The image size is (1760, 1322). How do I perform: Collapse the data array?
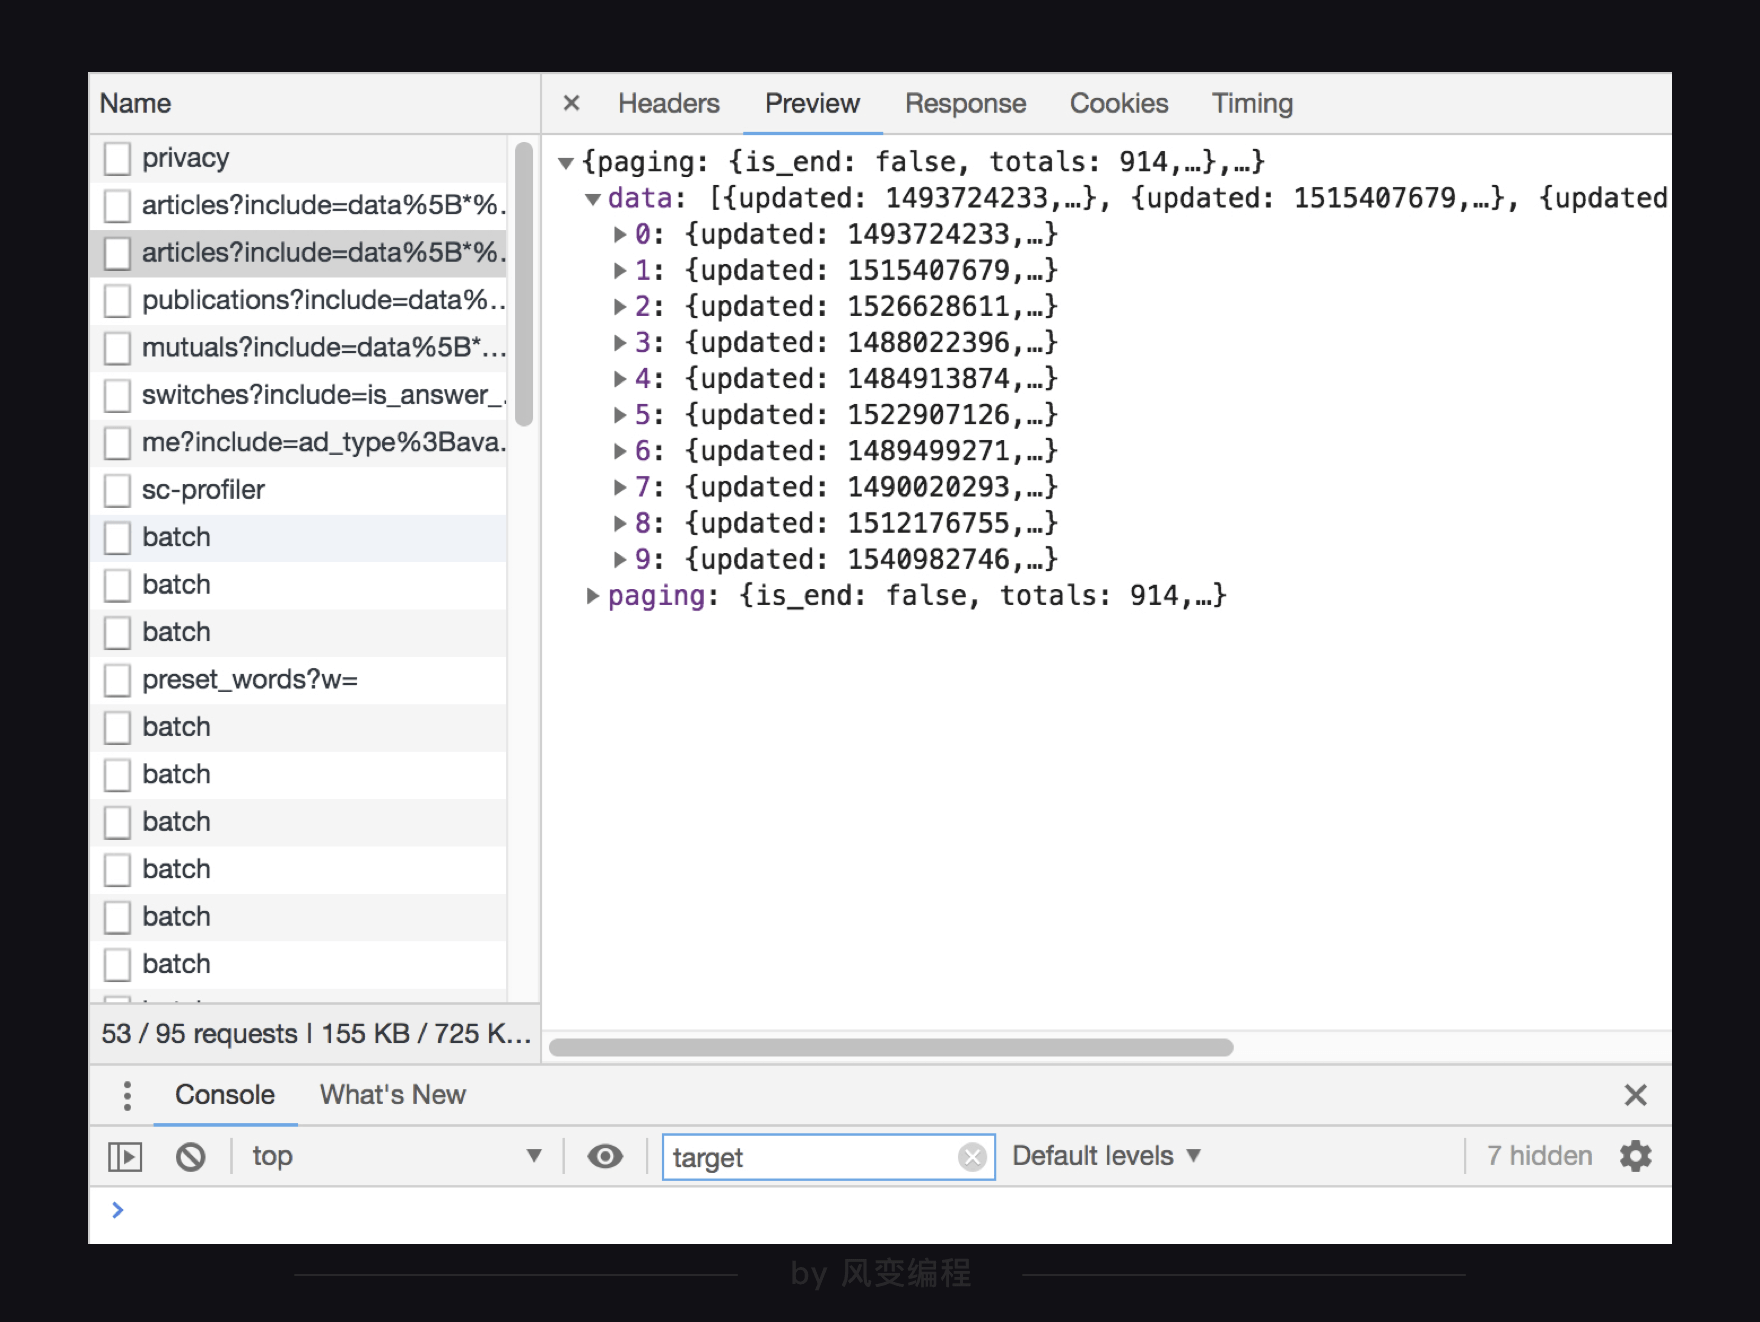(x=593, y=199)
